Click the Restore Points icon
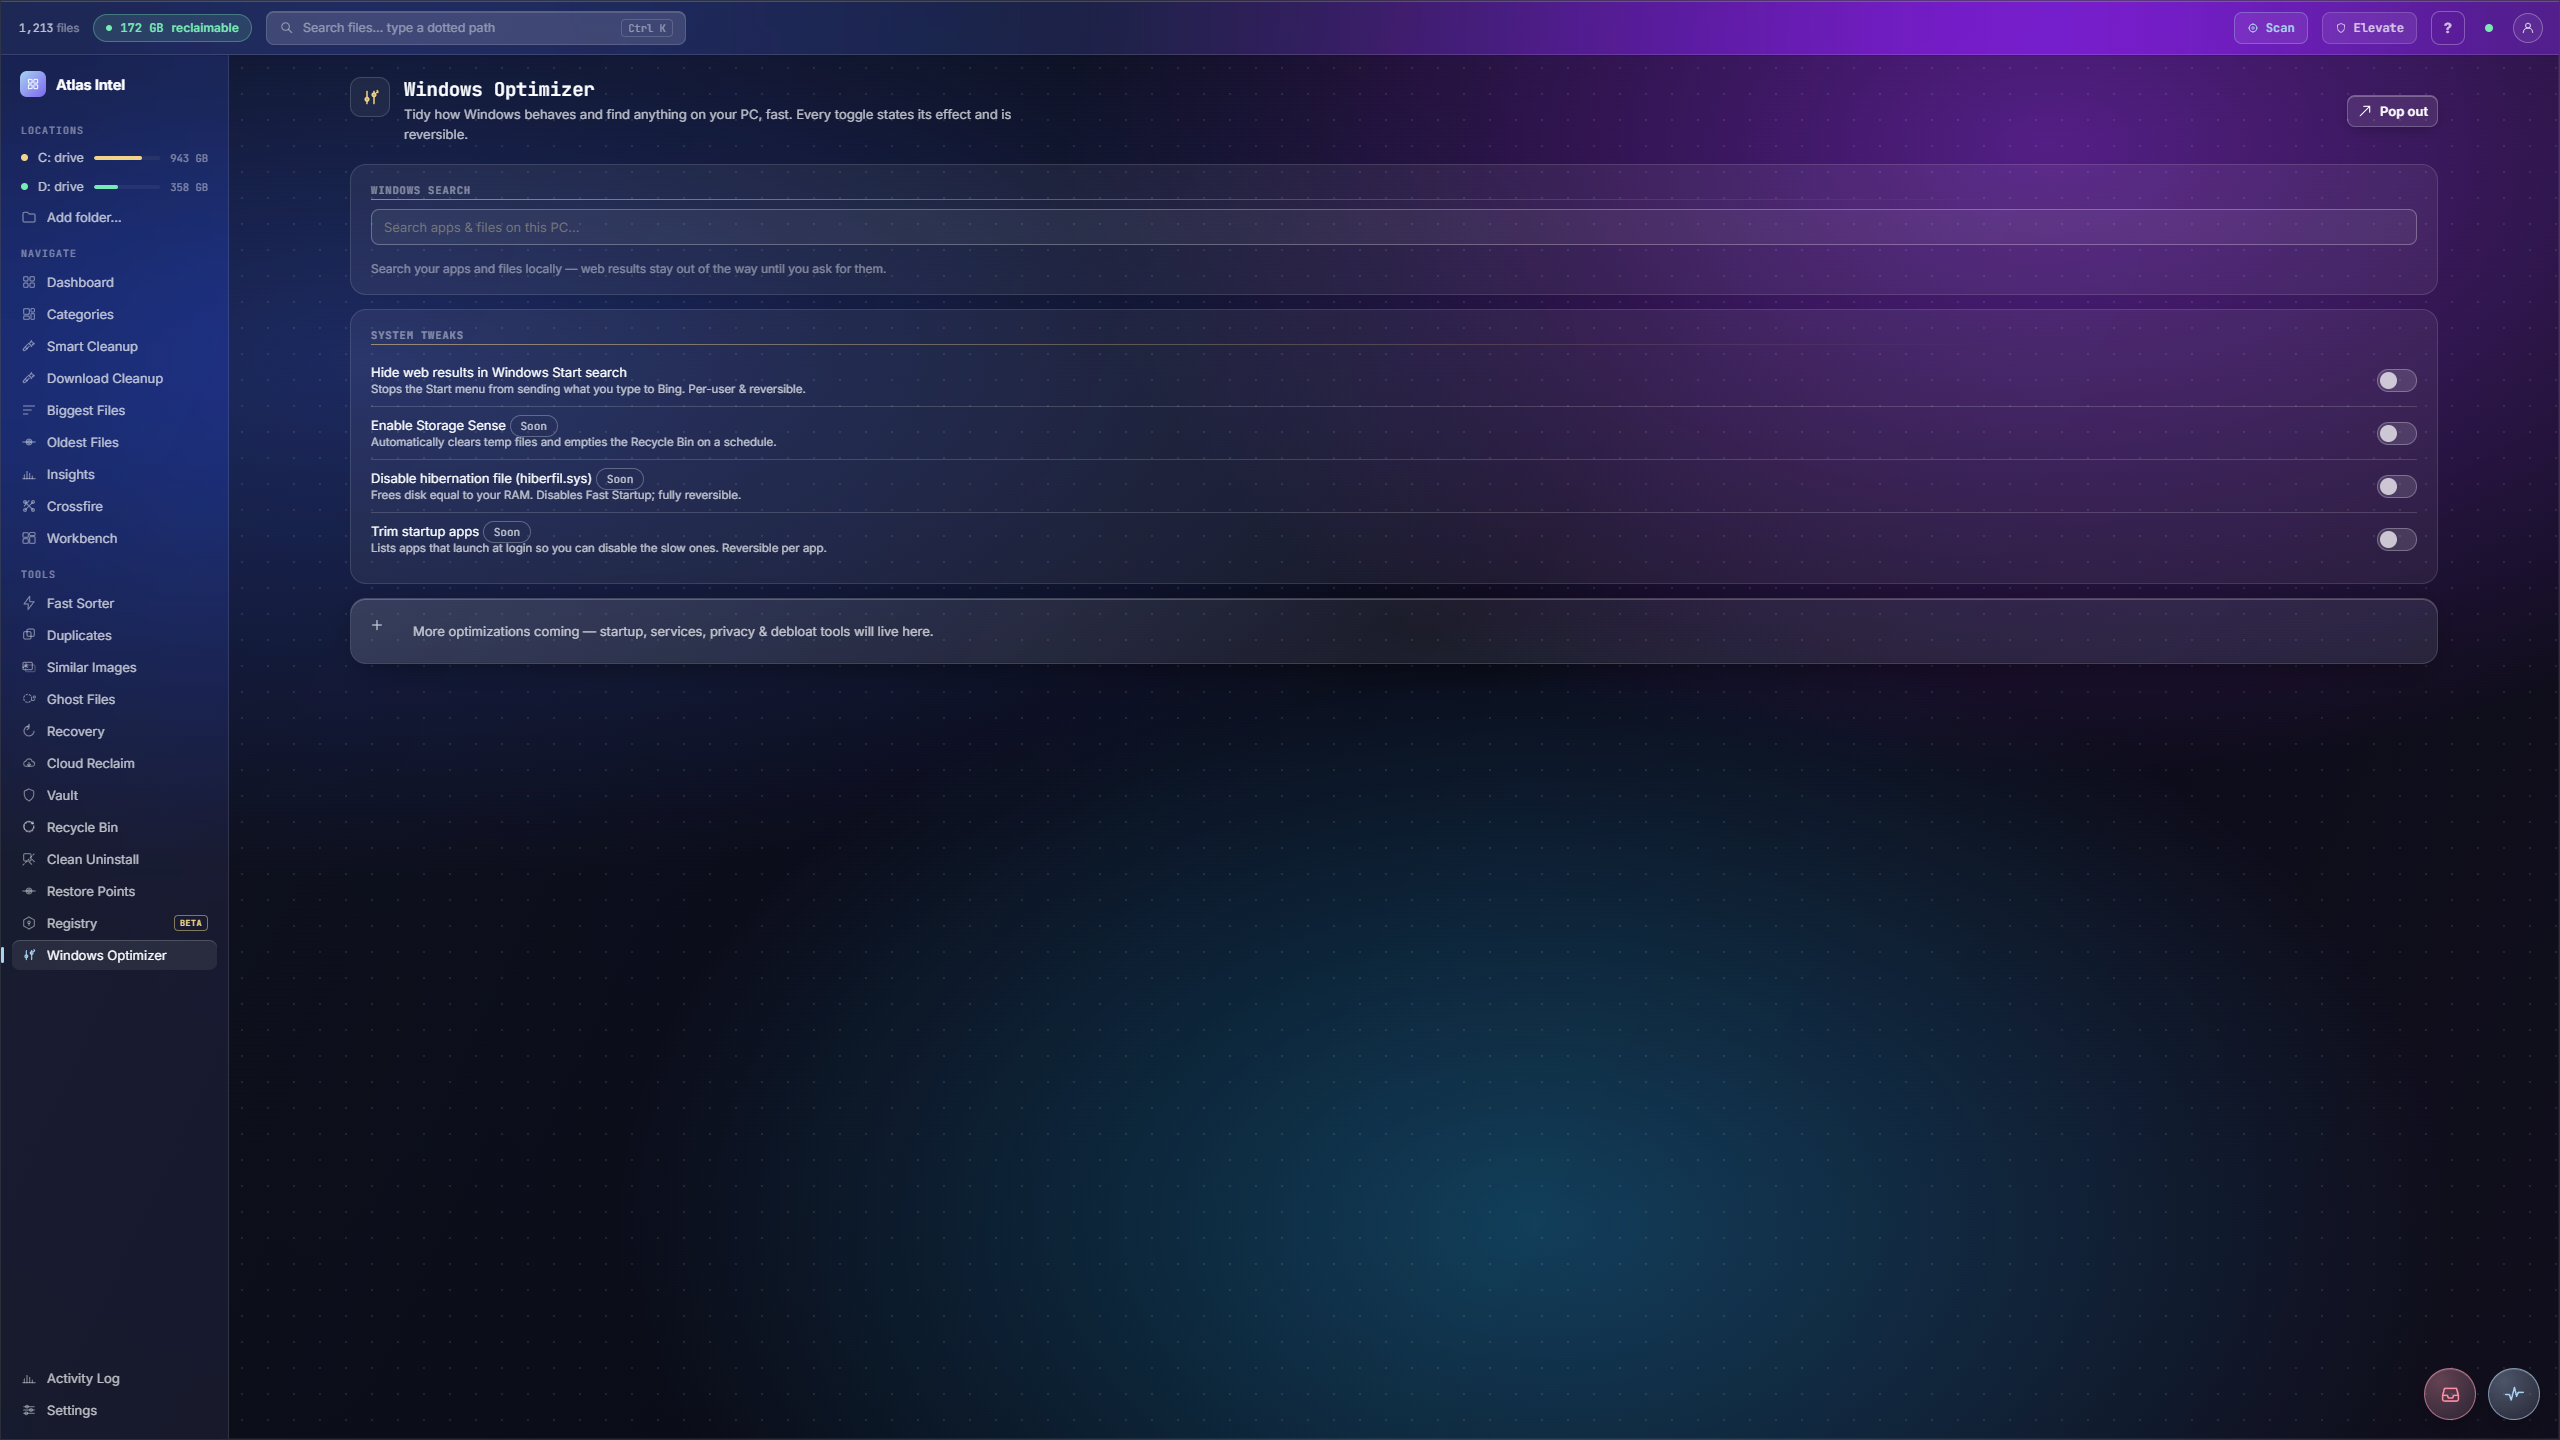The height and width of the screenshot is (1440, 2560). pyautogui.click(x=29, y=892)
